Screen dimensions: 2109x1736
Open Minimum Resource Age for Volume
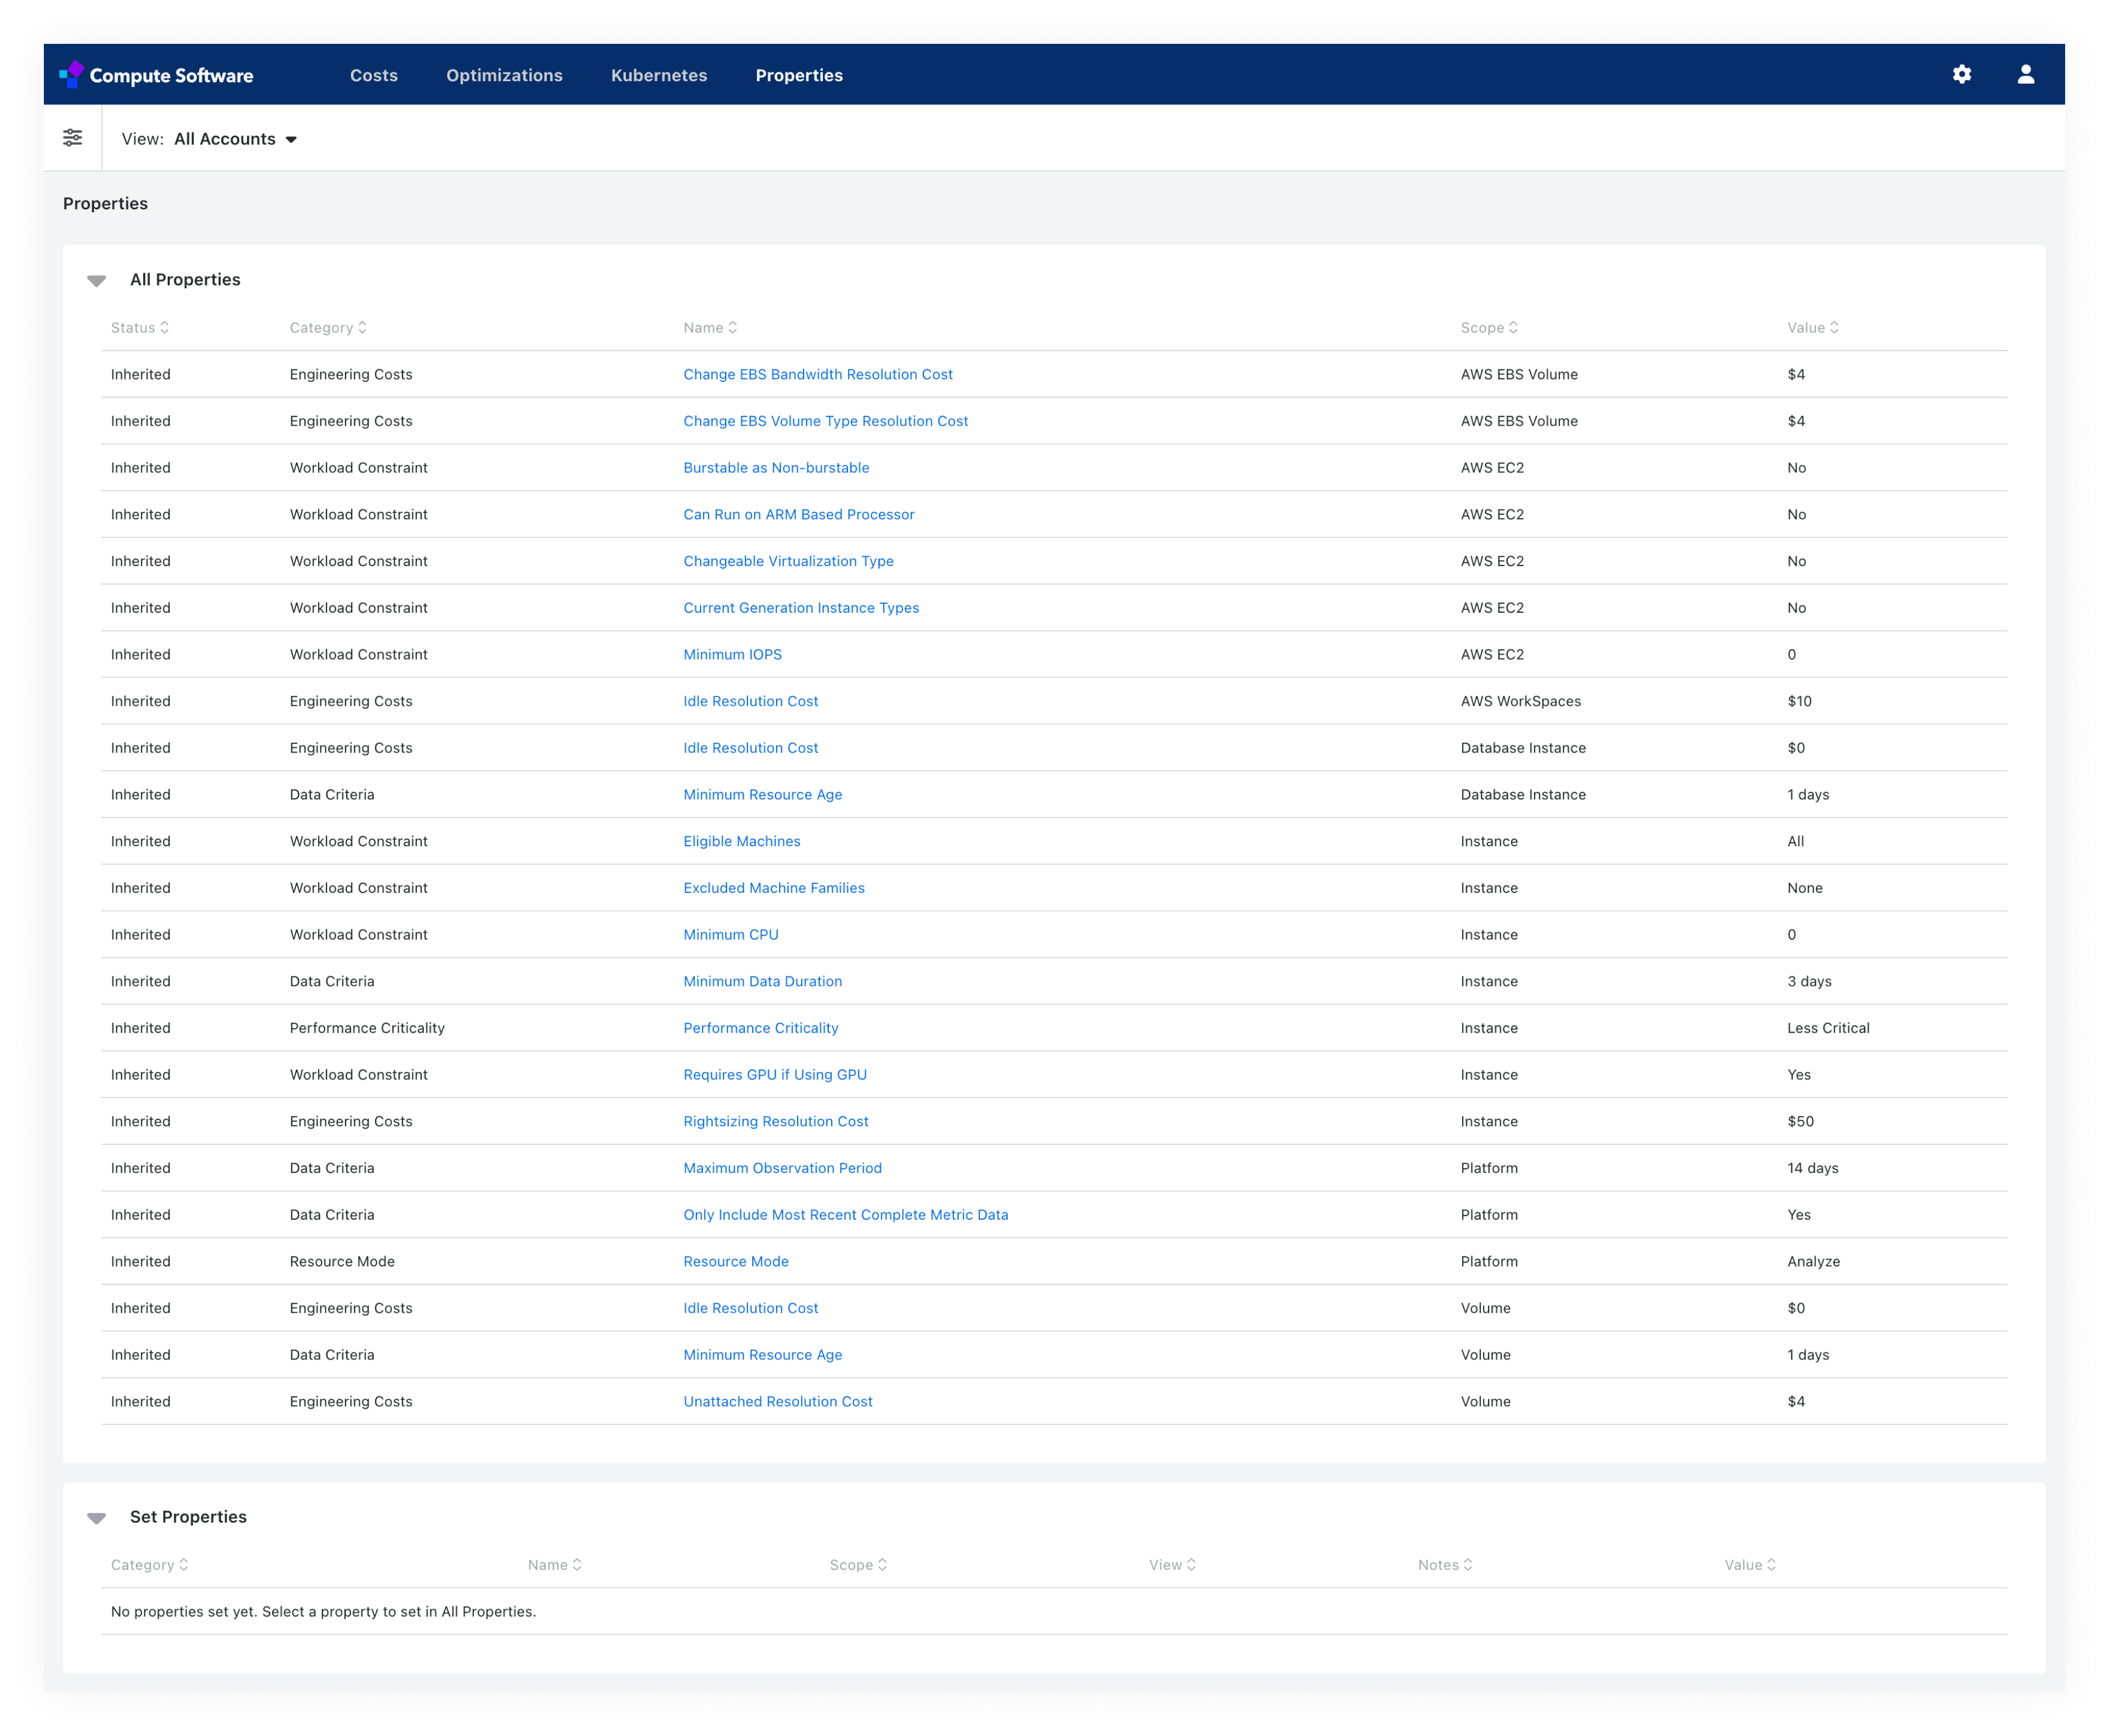(762, 1354)
